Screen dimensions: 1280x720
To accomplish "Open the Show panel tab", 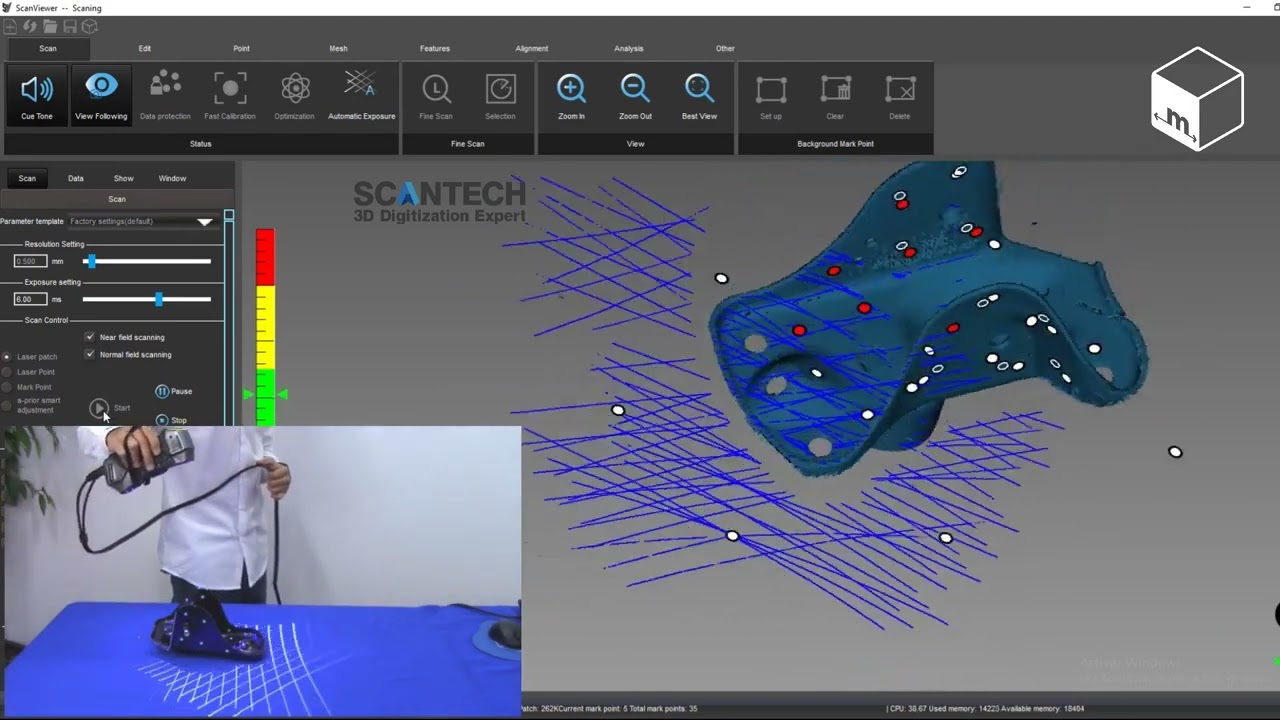I will (x=123, y=178).
